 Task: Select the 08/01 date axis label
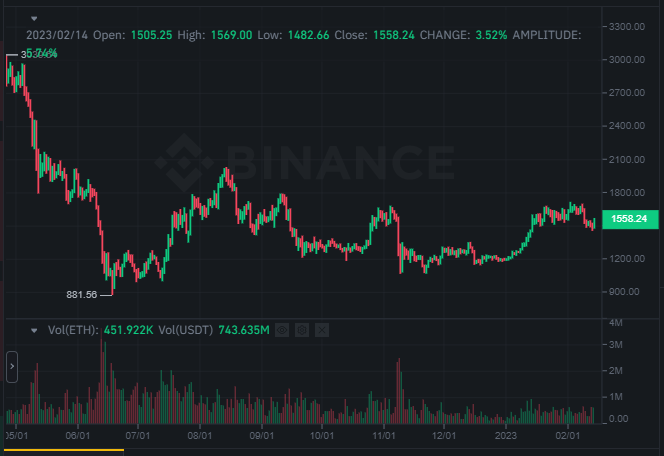coord(199,436)
